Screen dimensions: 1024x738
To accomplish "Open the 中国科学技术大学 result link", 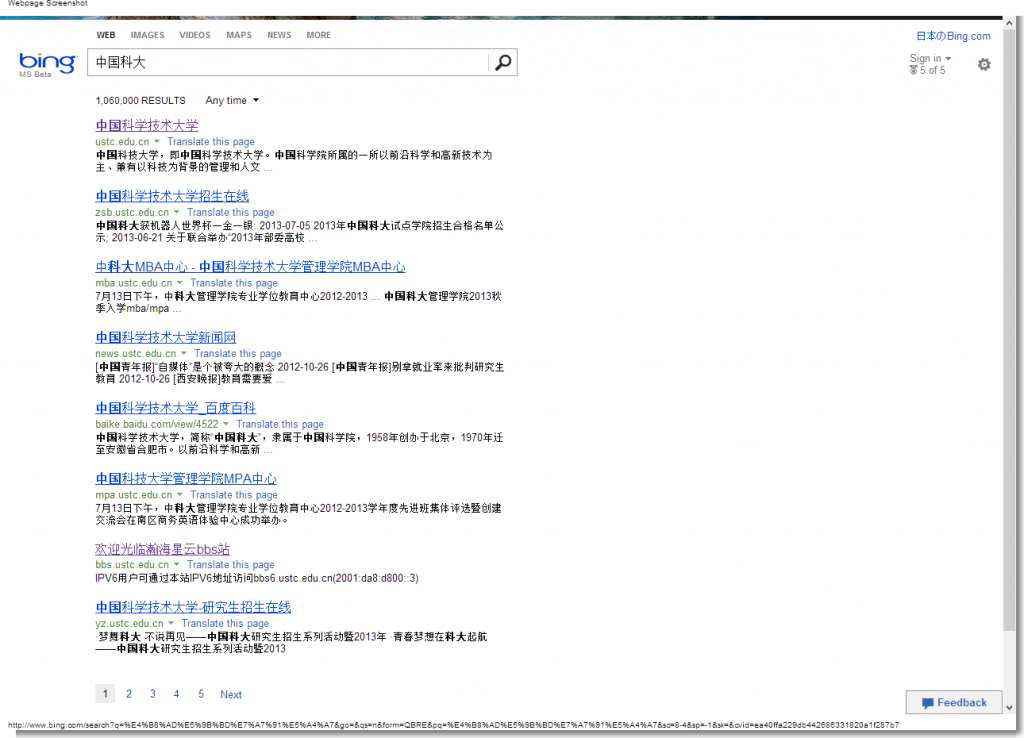I will (x=147, y=125).
